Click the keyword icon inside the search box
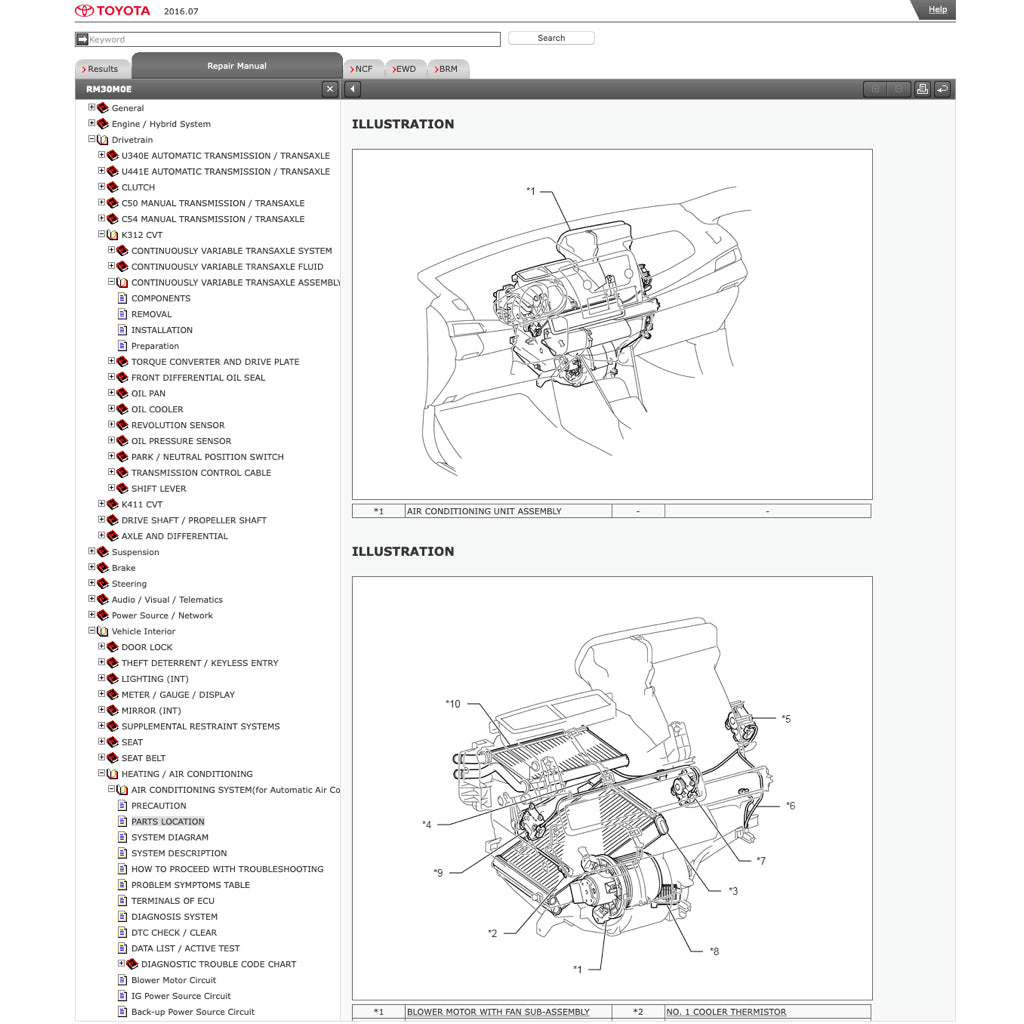The width and height of the screenshot is (1024, 1024). point(81,39)
